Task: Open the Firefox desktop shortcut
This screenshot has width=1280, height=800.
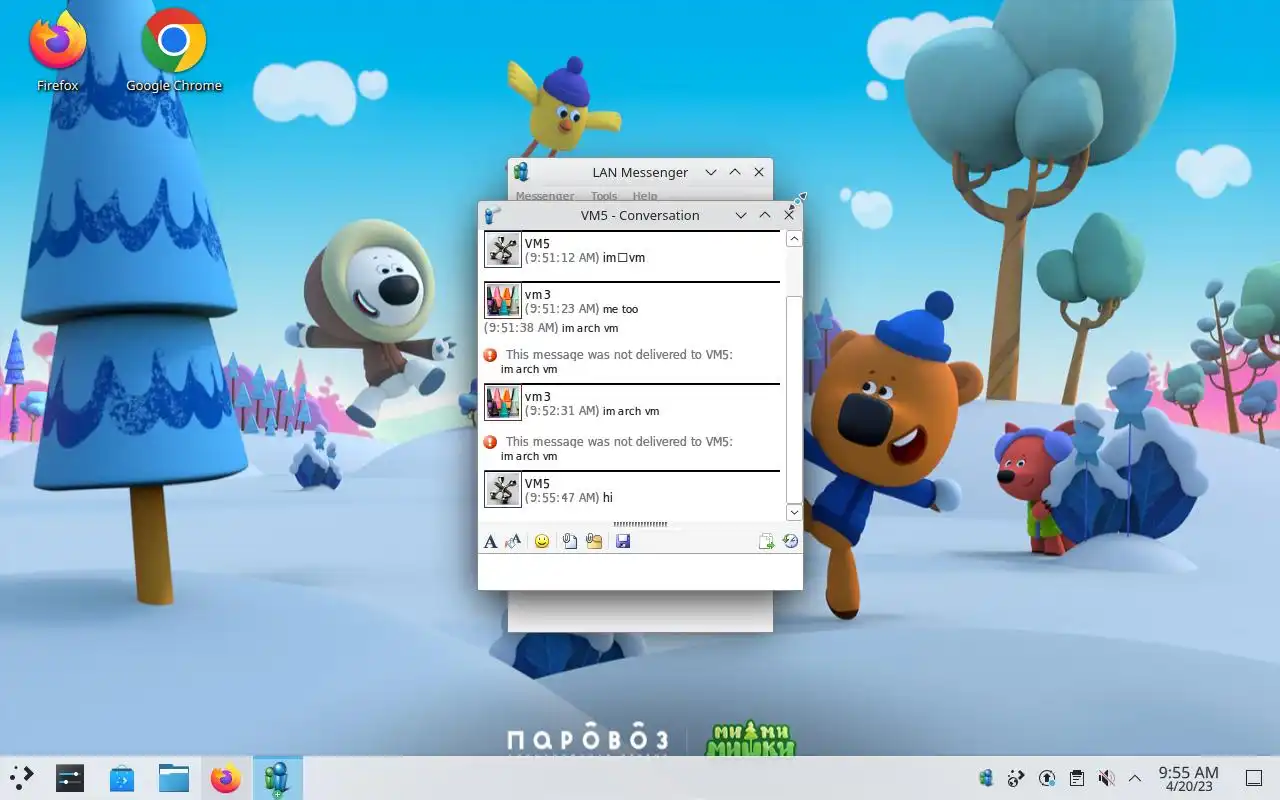Action: click(x=57, y=52)
